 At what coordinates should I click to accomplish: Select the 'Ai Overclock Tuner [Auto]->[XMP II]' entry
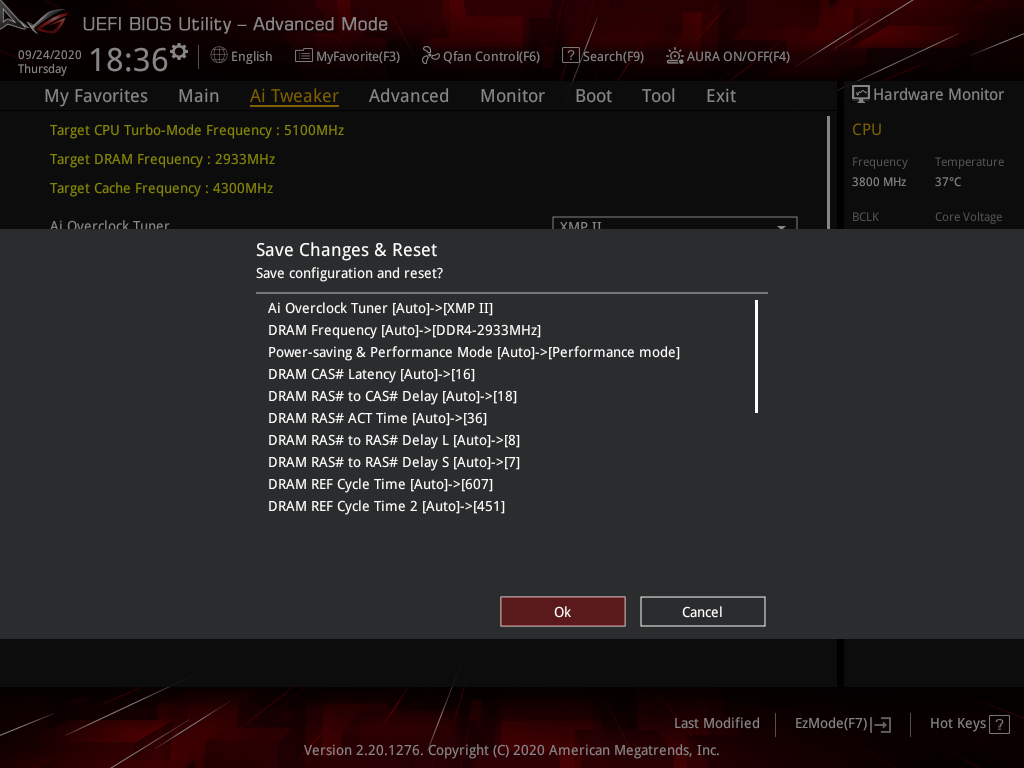380,308
